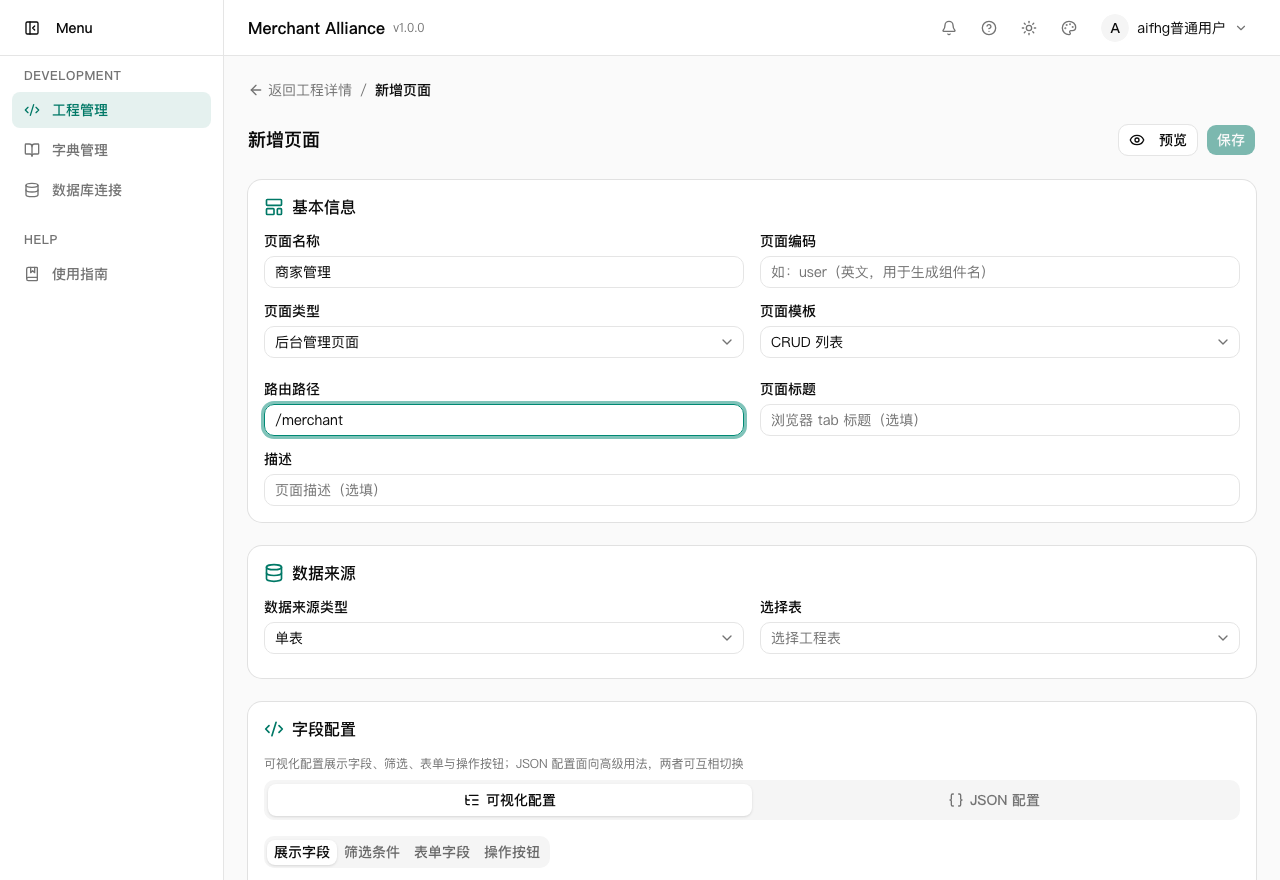This screenshot has height=880, width=1280.
Task: Open notifications bell
Action: click(949, 28)
